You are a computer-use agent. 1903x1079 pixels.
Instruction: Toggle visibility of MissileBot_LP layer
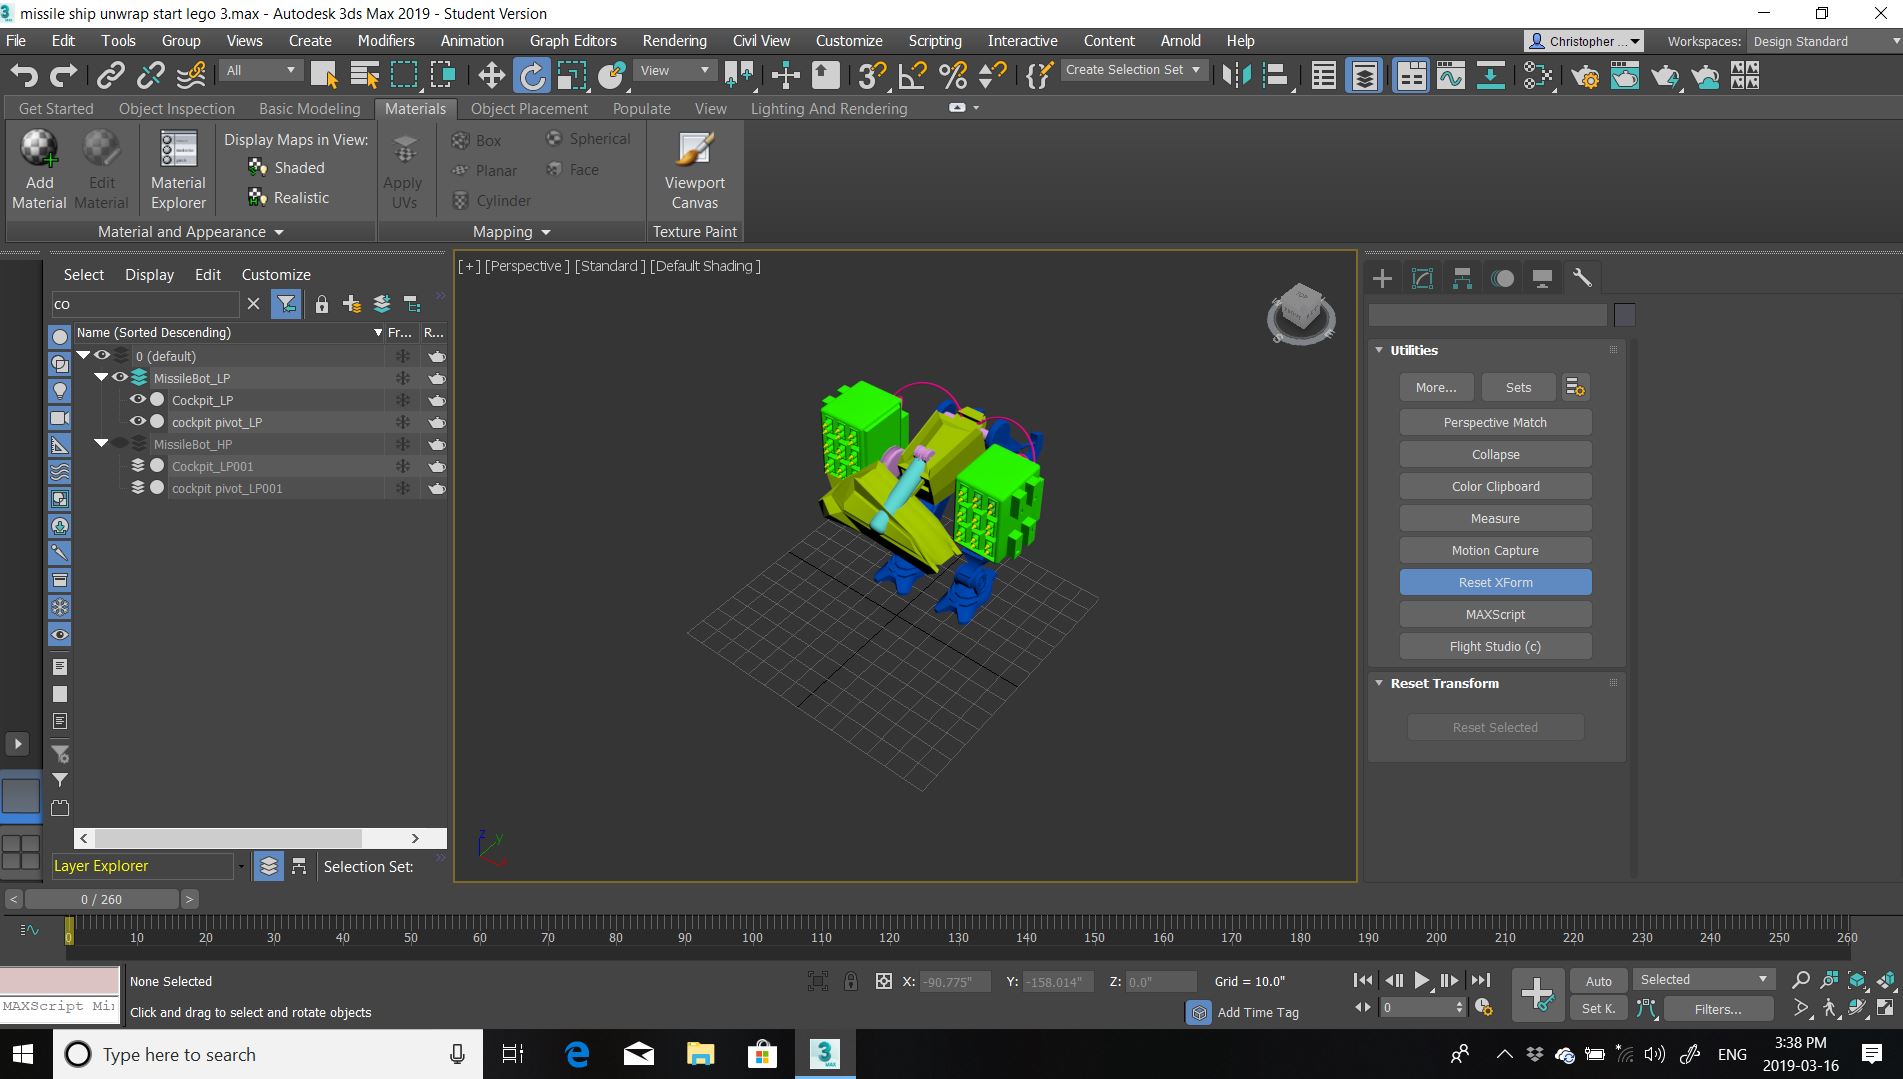pos(120,378)
